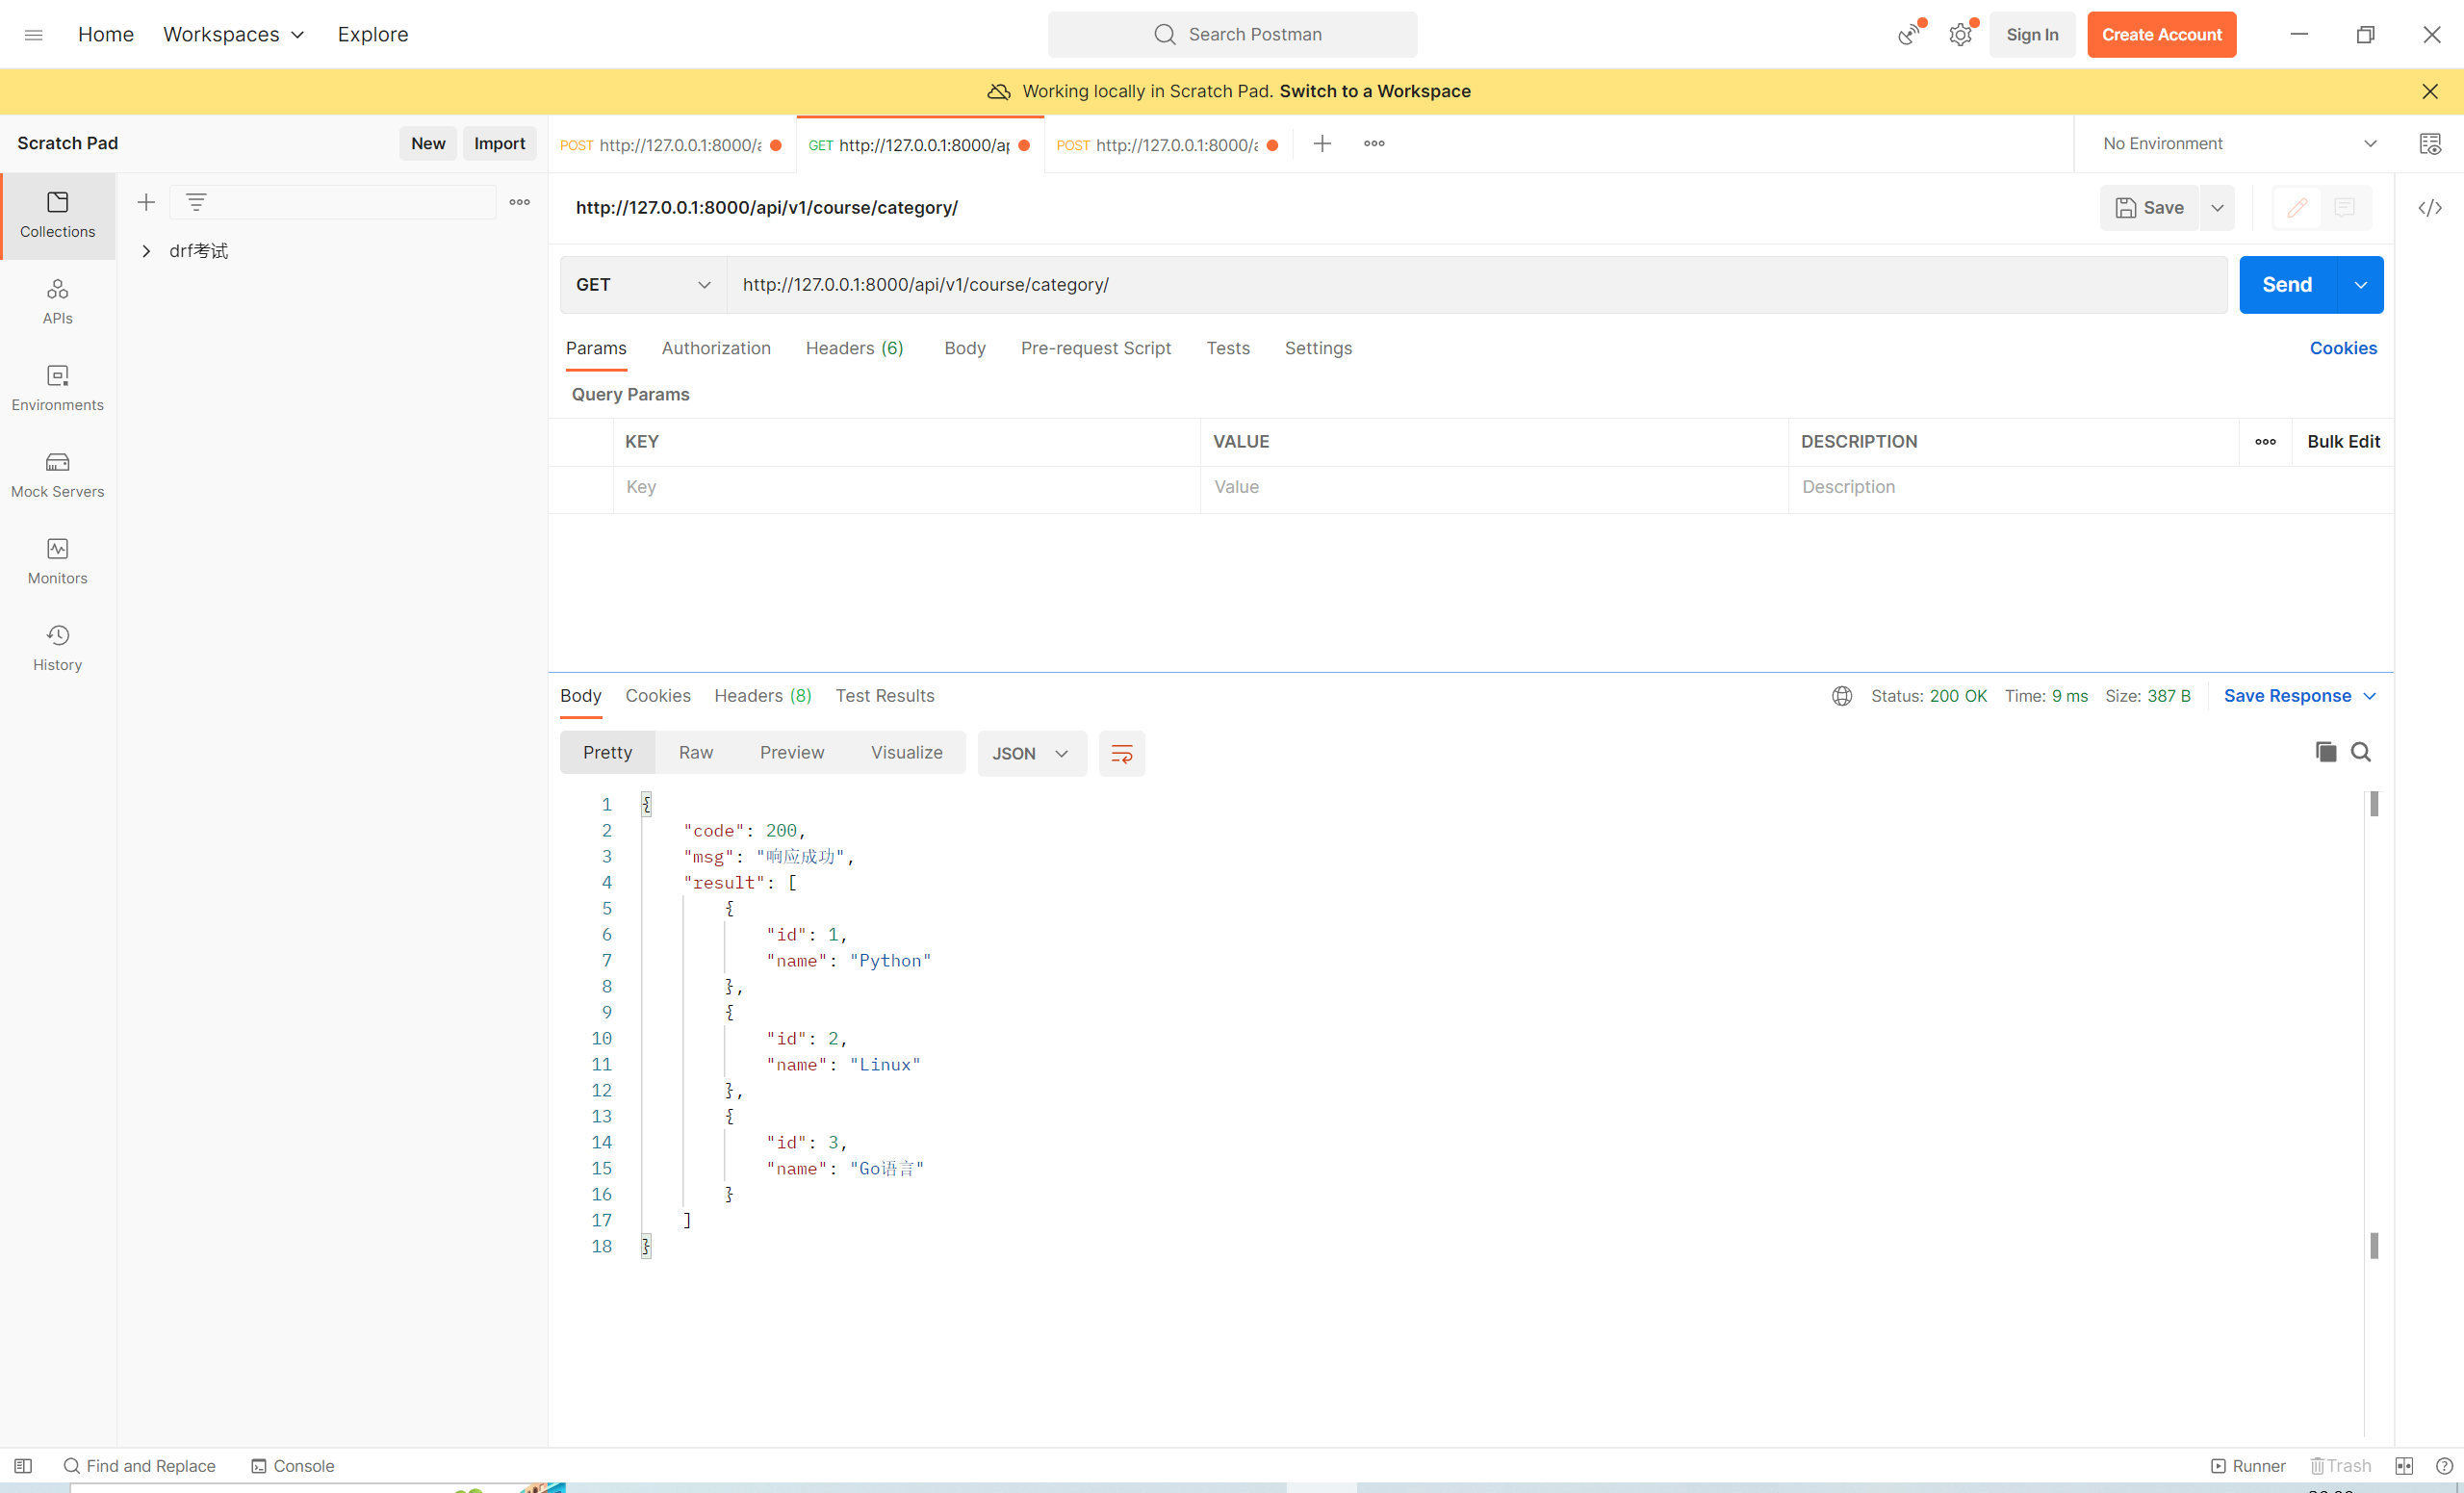Open the GET method dropdown
Image resolution: width=2464 pixels, height=1493 pixels.
(x=643, y=285)
